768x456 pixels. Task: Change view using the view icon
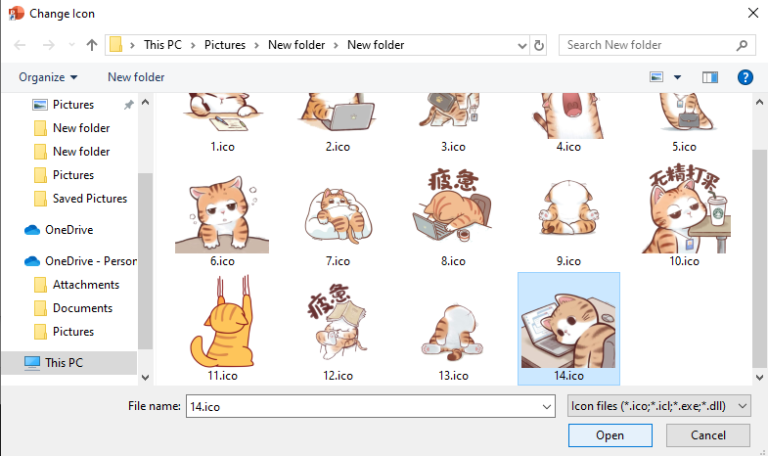(656, 77)
